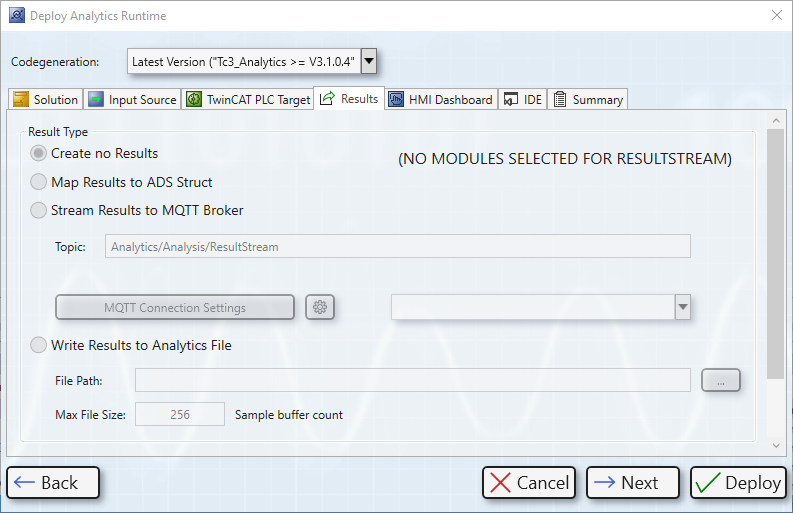Open the Input Source tab
The height and width of the screenshot is (513, 793).
[x=132, y=99]
